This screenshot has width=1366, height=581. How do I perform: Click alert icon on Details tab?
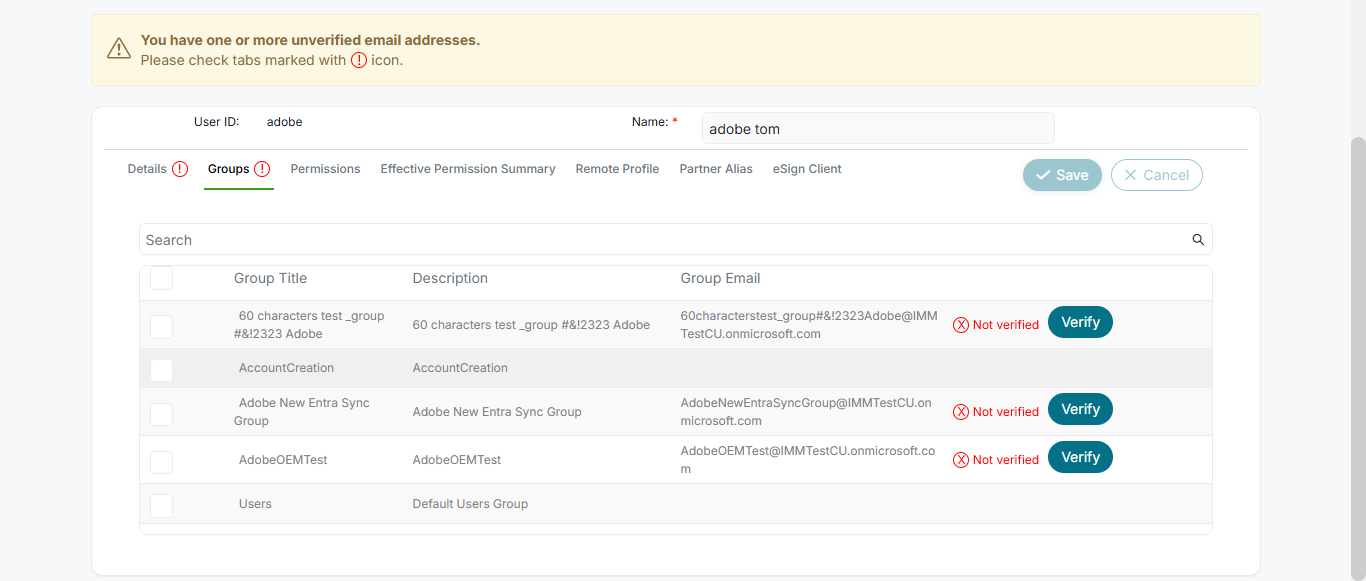(180, 169)
